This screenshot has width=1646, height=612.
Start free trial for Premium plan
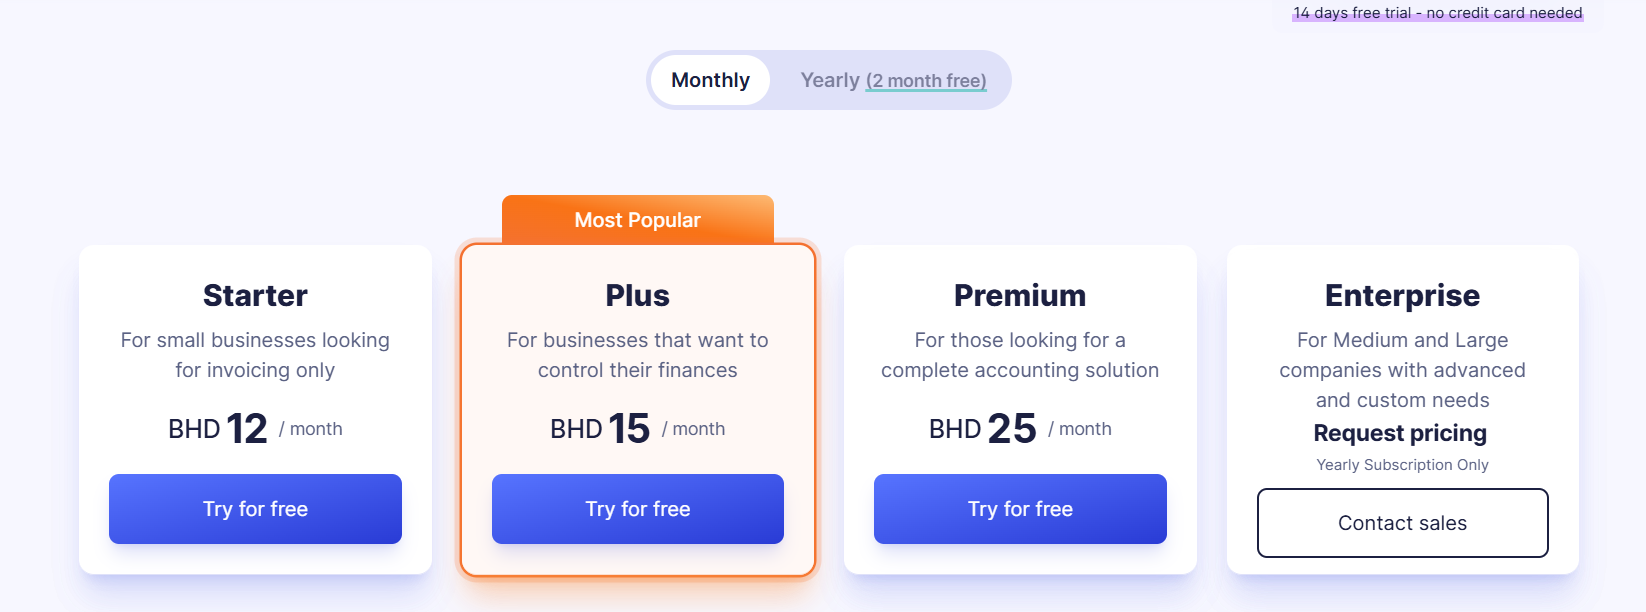point(1020,509)
